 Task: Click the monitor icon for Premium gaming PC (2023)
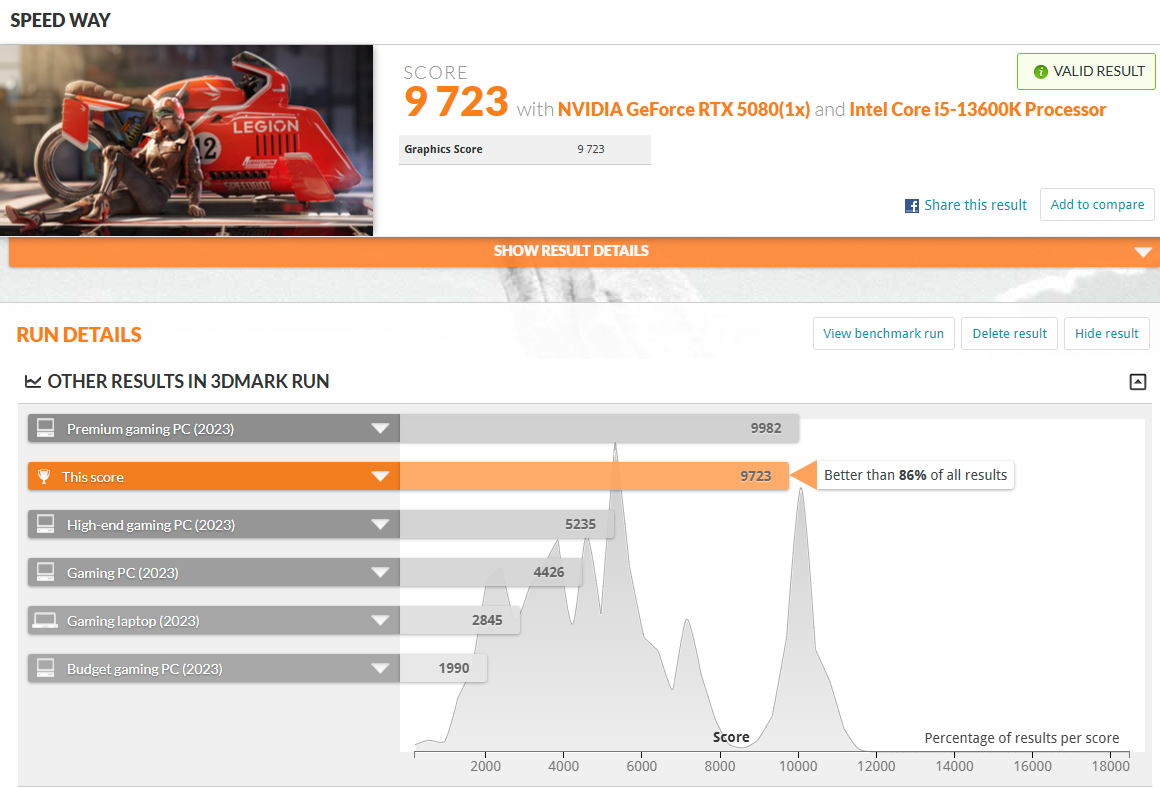(46, 428)
